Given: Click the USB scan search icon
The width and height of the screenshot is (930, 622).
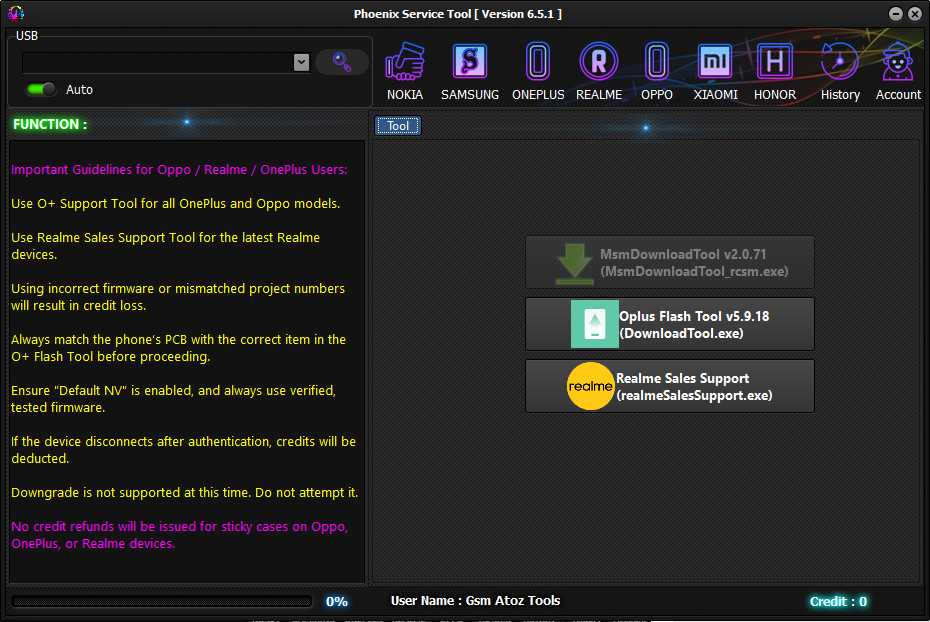Looking at the screenshot, I should click(341, 61).
